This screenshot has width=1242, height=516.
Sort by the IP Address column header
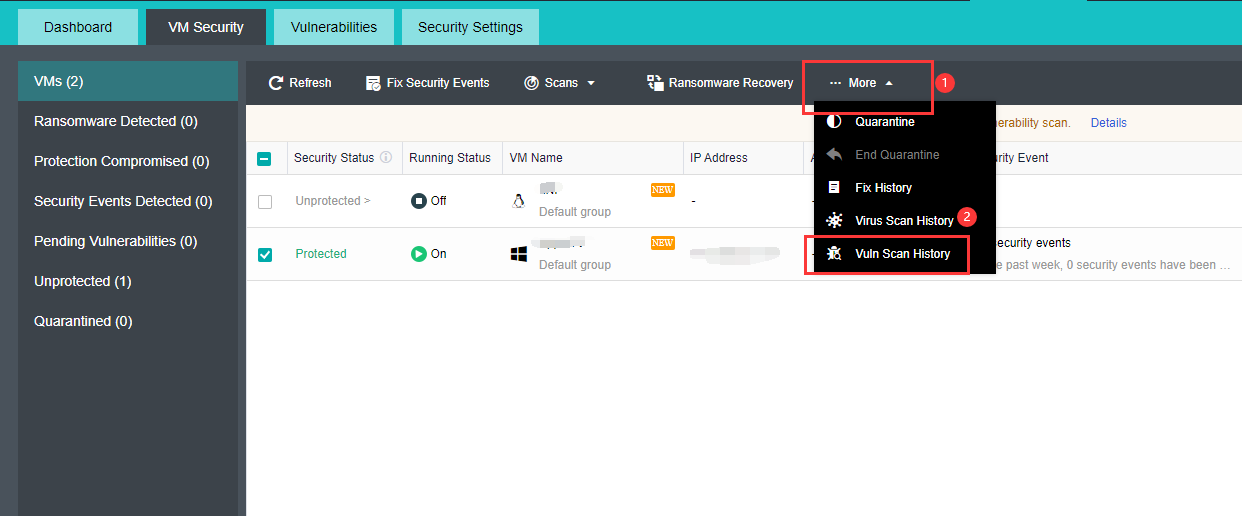pos(718,158)
